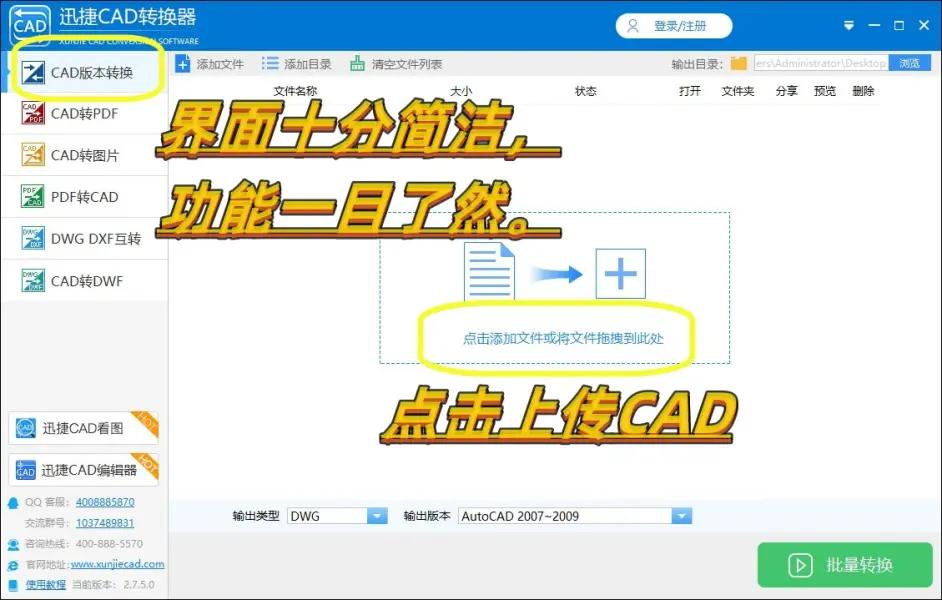Screen dimensions: 942x600
Task: Click the 文件名称 column header
Action: (295, 91)
